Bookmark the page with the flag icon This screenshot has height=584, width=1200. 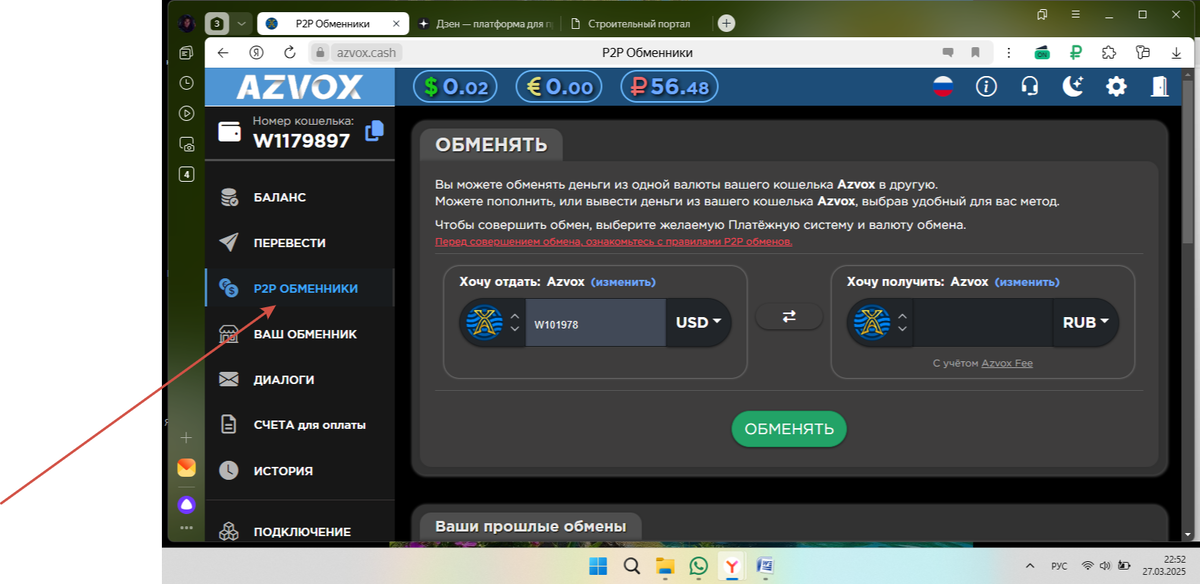[x=974, y=52]
